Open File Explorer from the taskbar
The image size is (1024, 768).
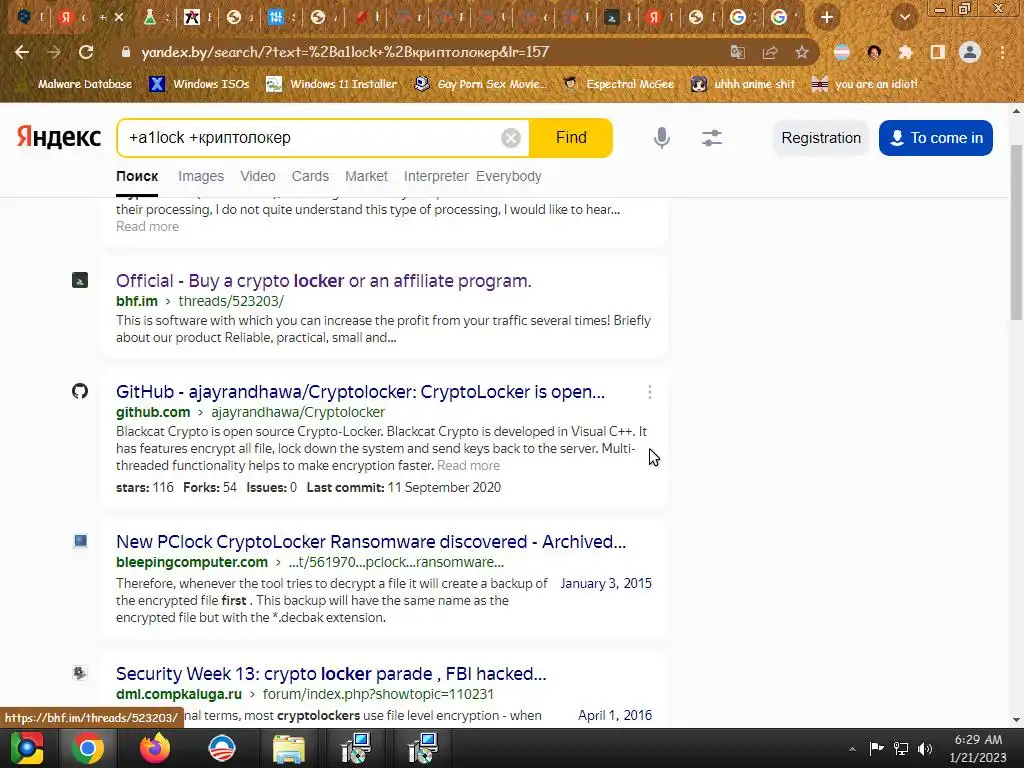click(288, 748)
